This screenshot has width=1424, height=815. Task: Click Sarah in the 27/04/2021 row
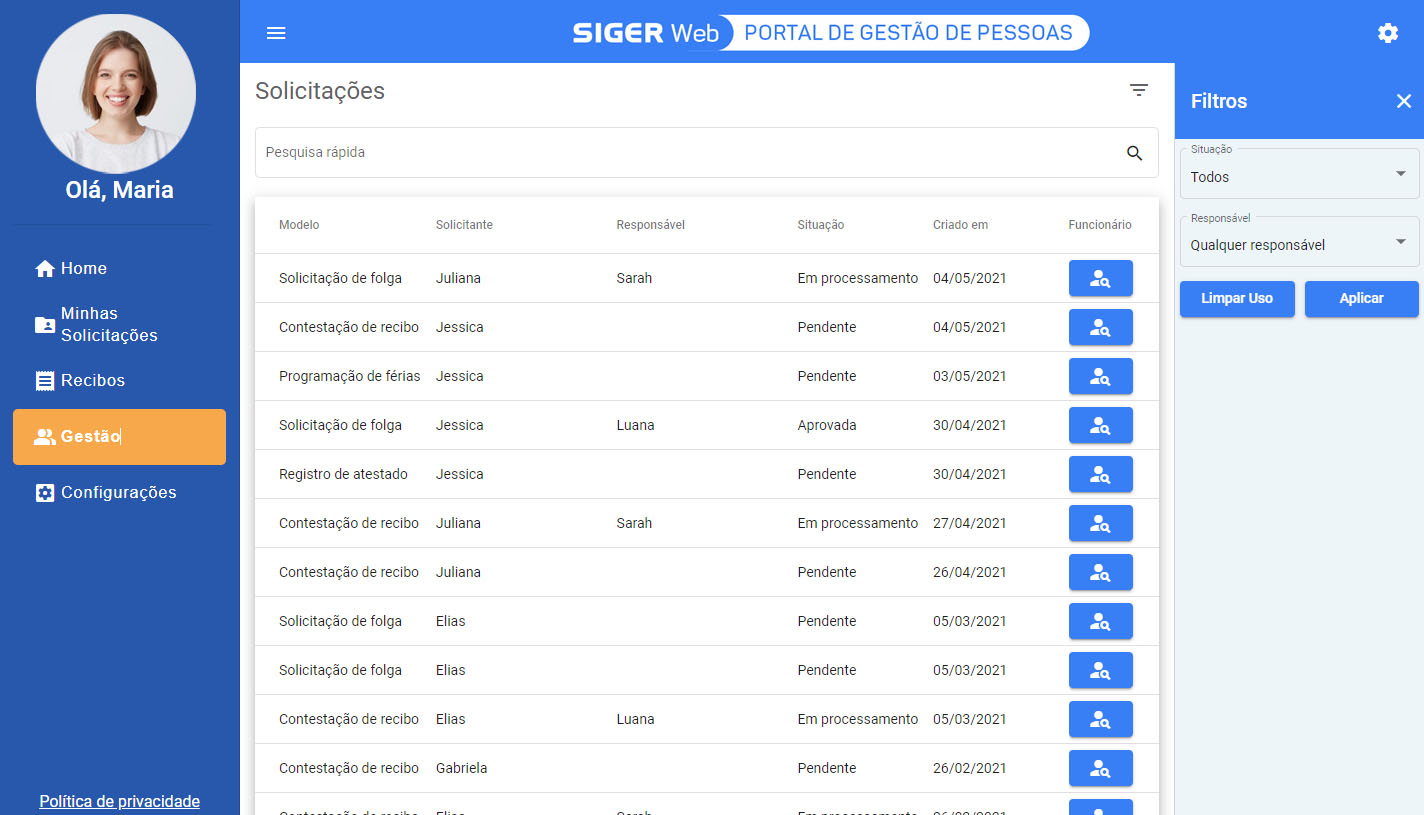[x=634, y=523]
